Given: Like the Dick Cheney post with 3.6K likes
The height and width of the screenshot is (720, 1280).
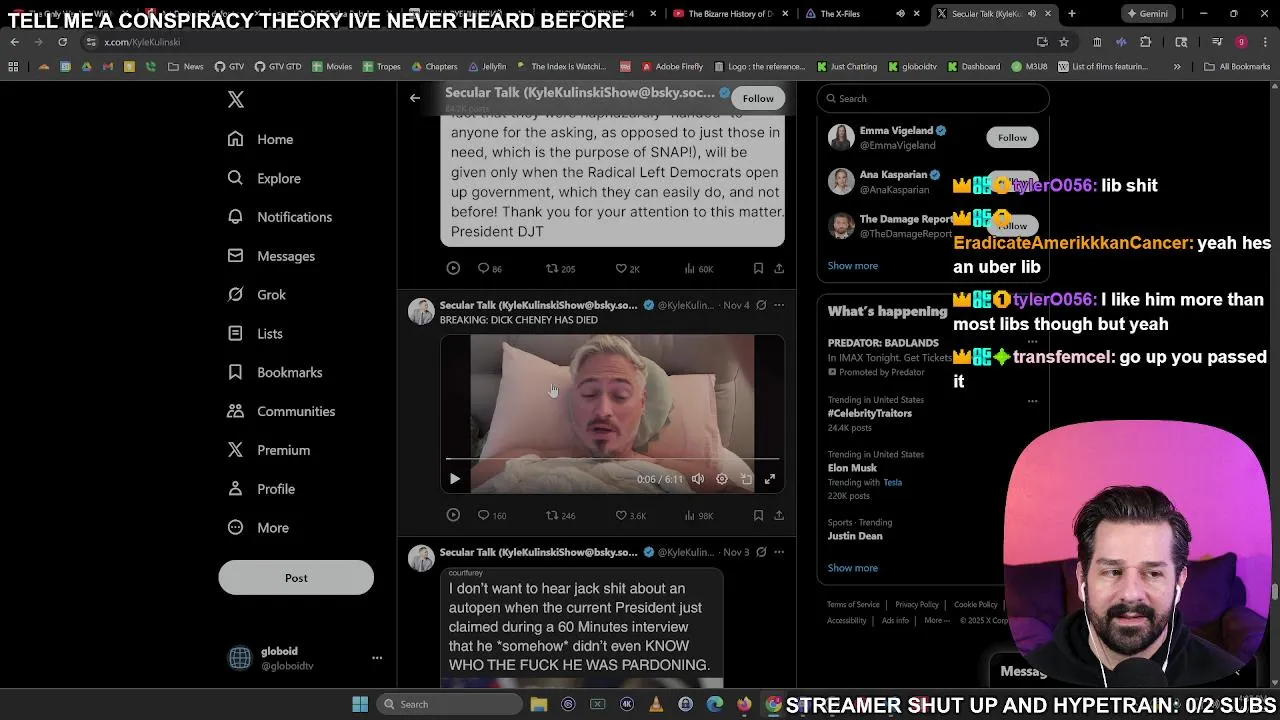Looking at the screenshot, I should click(x=630, y=515).
